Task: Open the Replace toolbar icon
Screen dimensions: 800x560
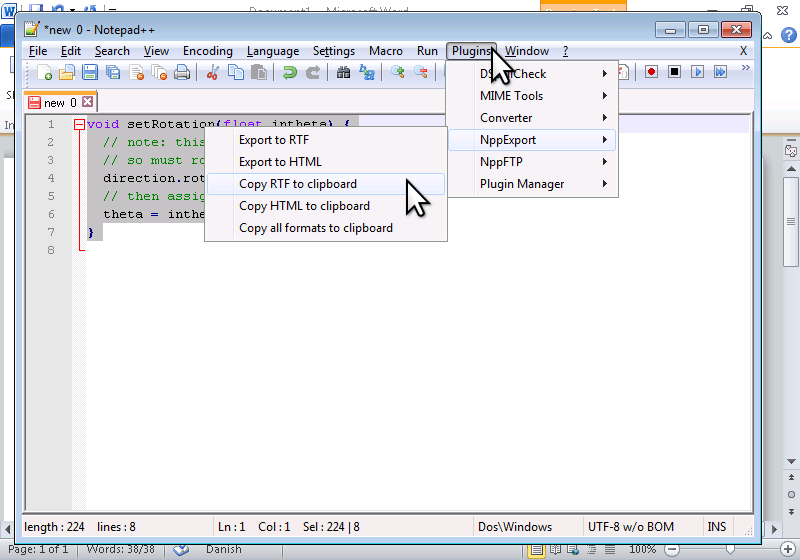Action: [x=367, y=72]
